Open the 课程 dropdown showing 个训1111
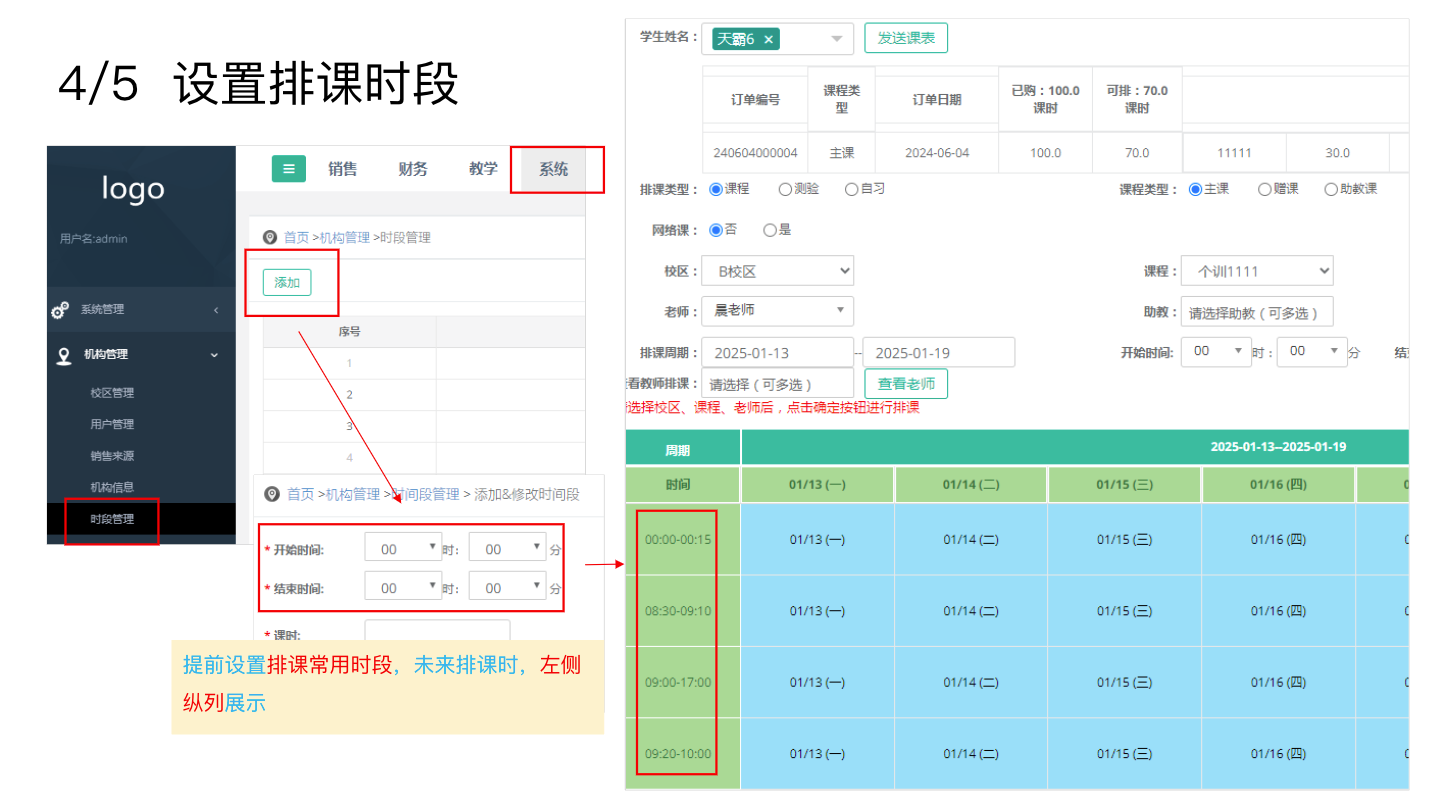The width and height of the screenshot is (1434, 809). 1257,271
